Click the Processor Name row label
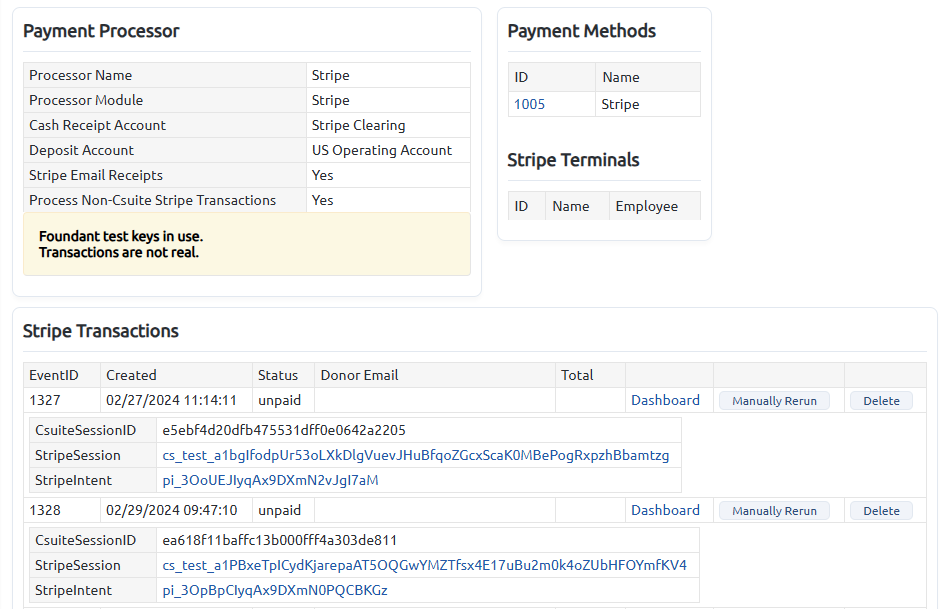Viewport: 949px width, 609px height. coord(80,75)
